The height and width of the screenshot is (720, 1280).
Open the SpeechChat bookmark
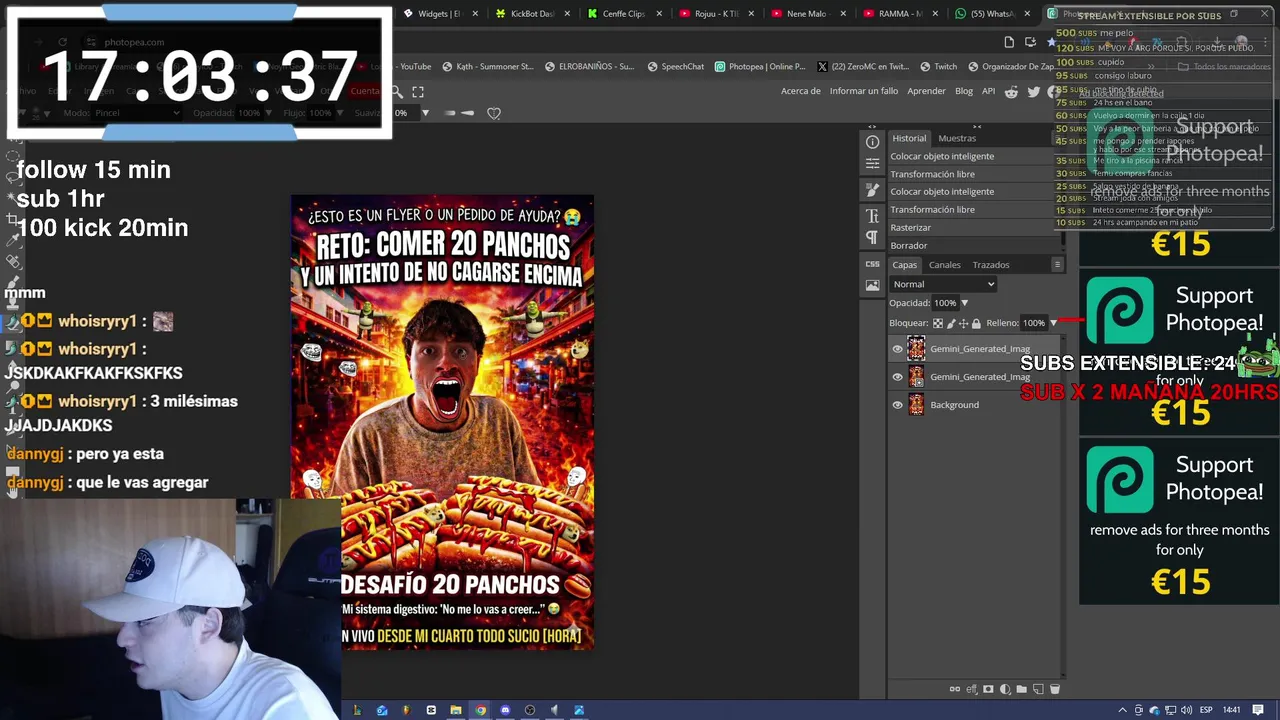tap(675, 67)
